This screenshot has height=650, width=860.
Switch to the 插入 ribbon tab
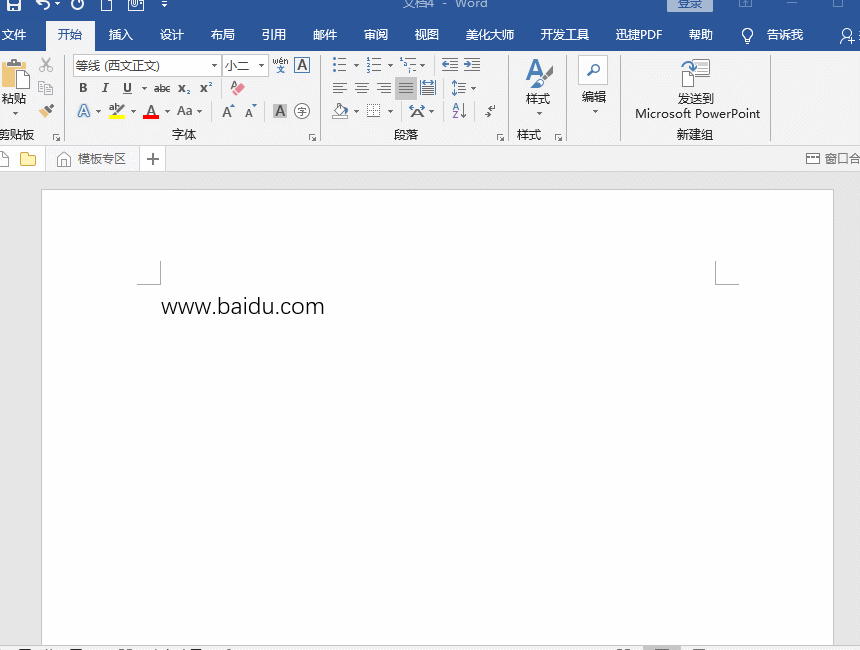pos(120,33)
